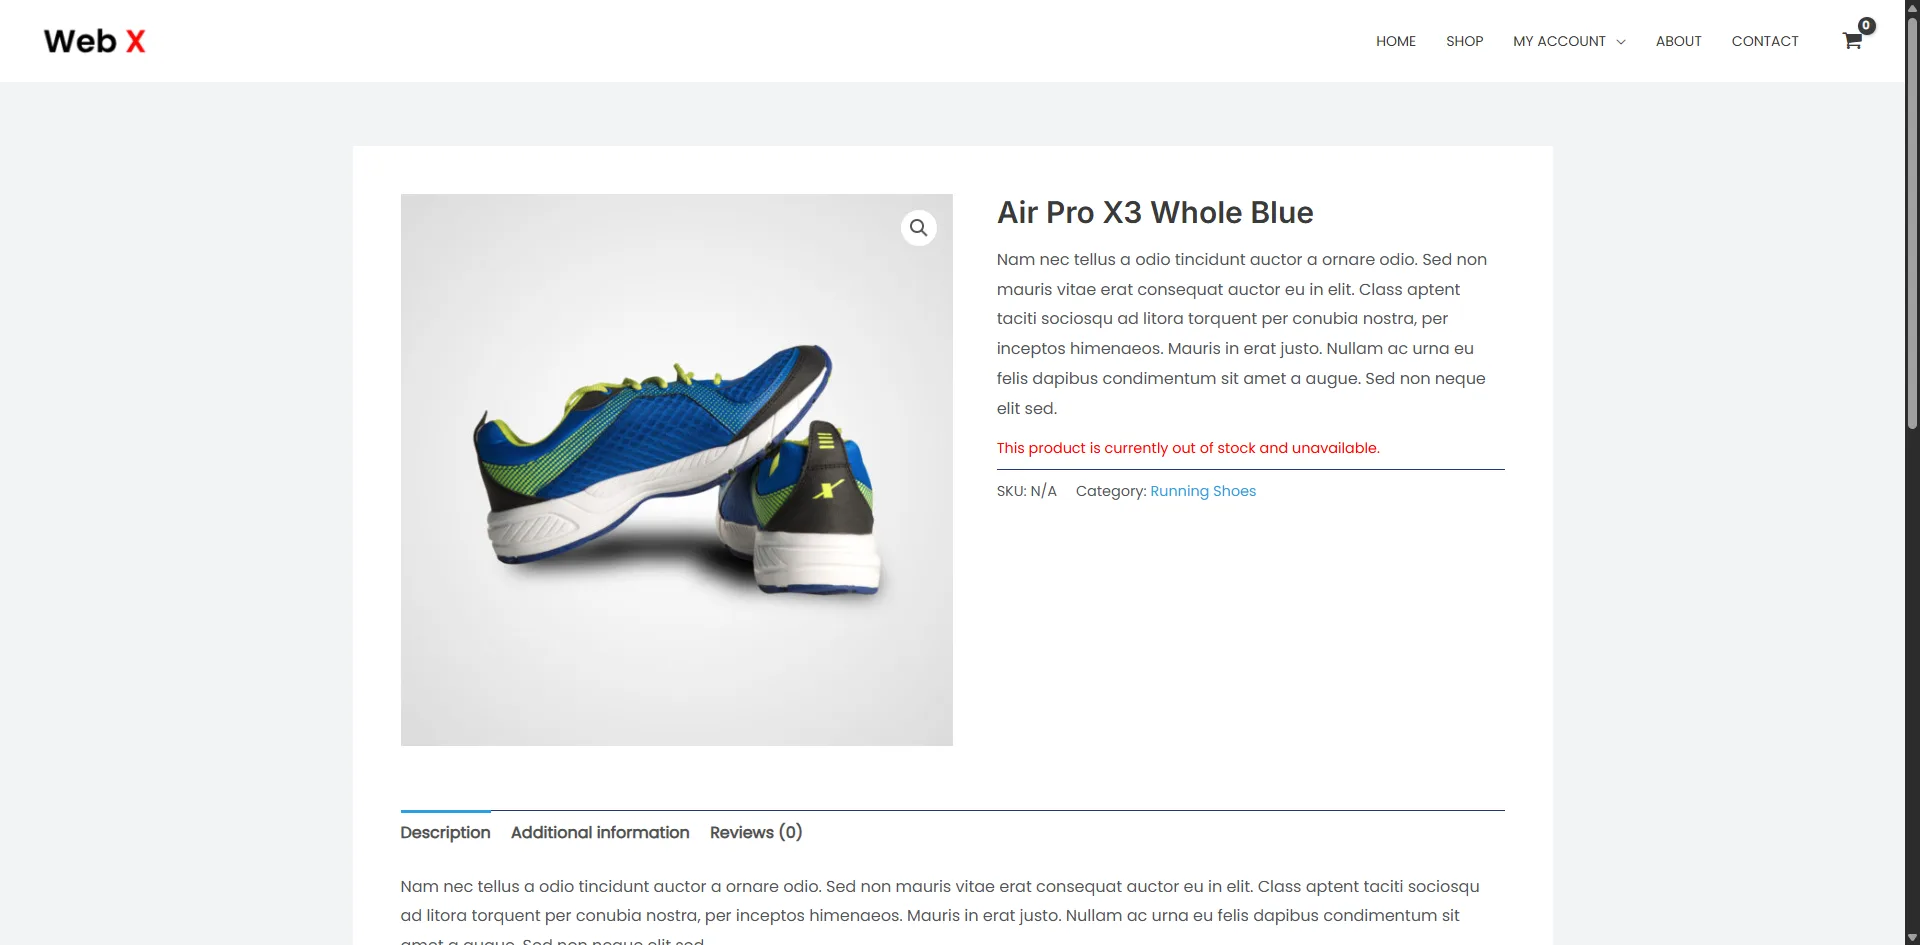Image resolution: width=1920 pixels, height=945 pixels.
Task: Click the magnifier zoom icon on product image
Action: click(x=918, y=228)
